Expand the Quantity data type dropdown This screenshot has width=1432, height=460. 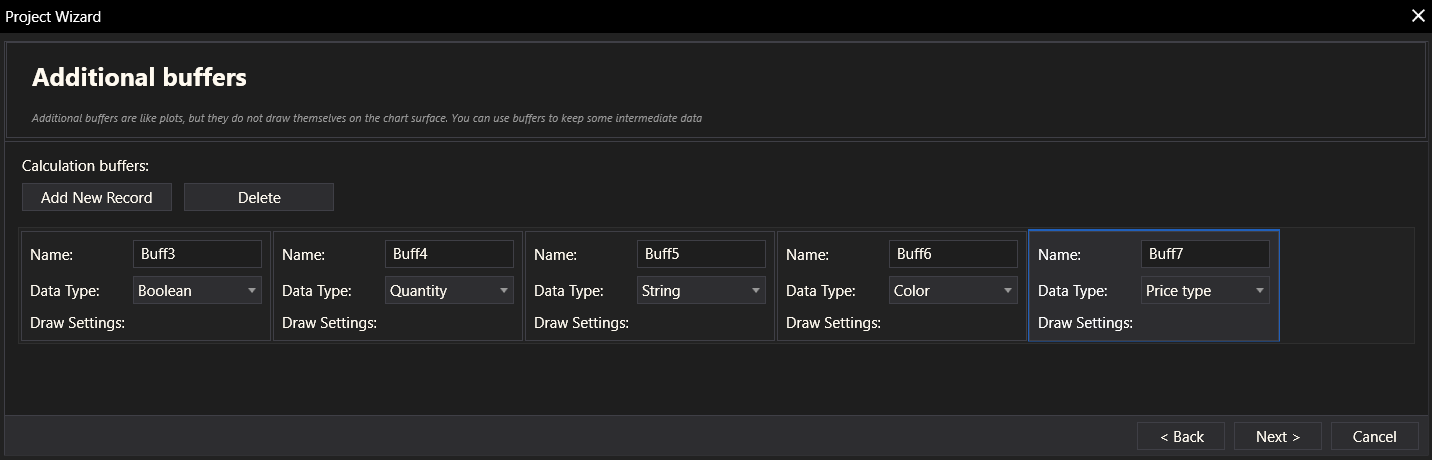click(449, 291)
